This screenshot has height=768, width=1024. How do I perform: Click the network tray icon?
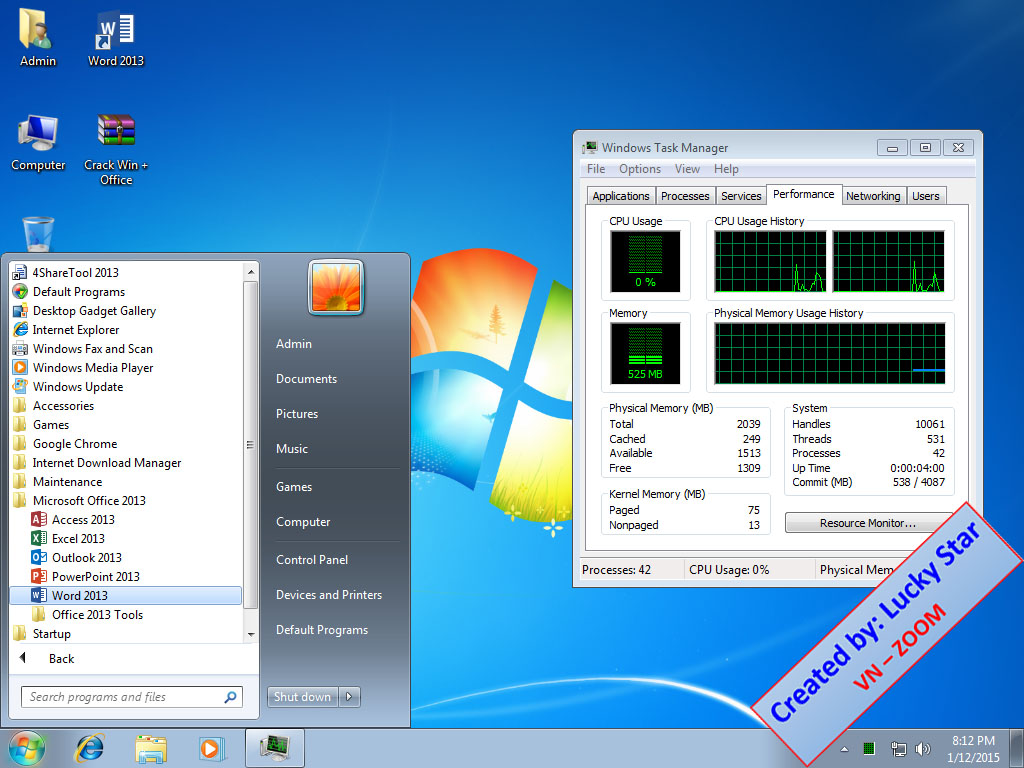[899, 749]
